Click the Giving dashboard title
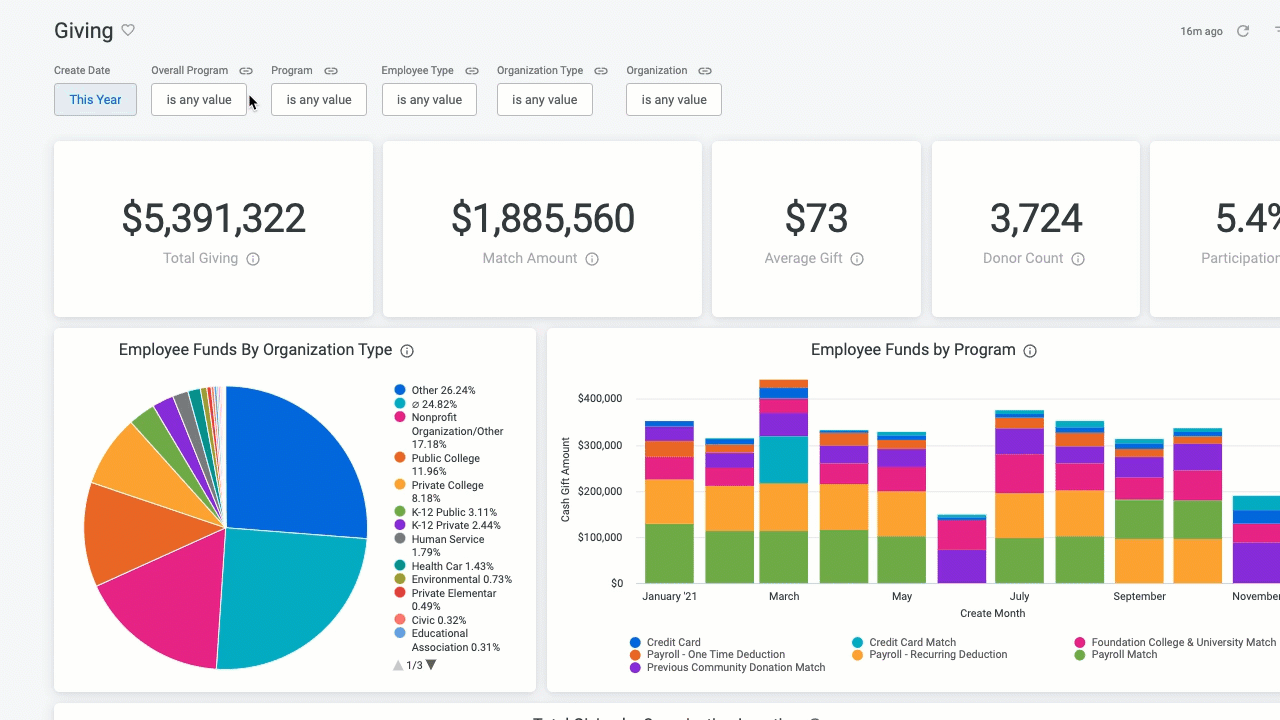 tap(84, 30)
